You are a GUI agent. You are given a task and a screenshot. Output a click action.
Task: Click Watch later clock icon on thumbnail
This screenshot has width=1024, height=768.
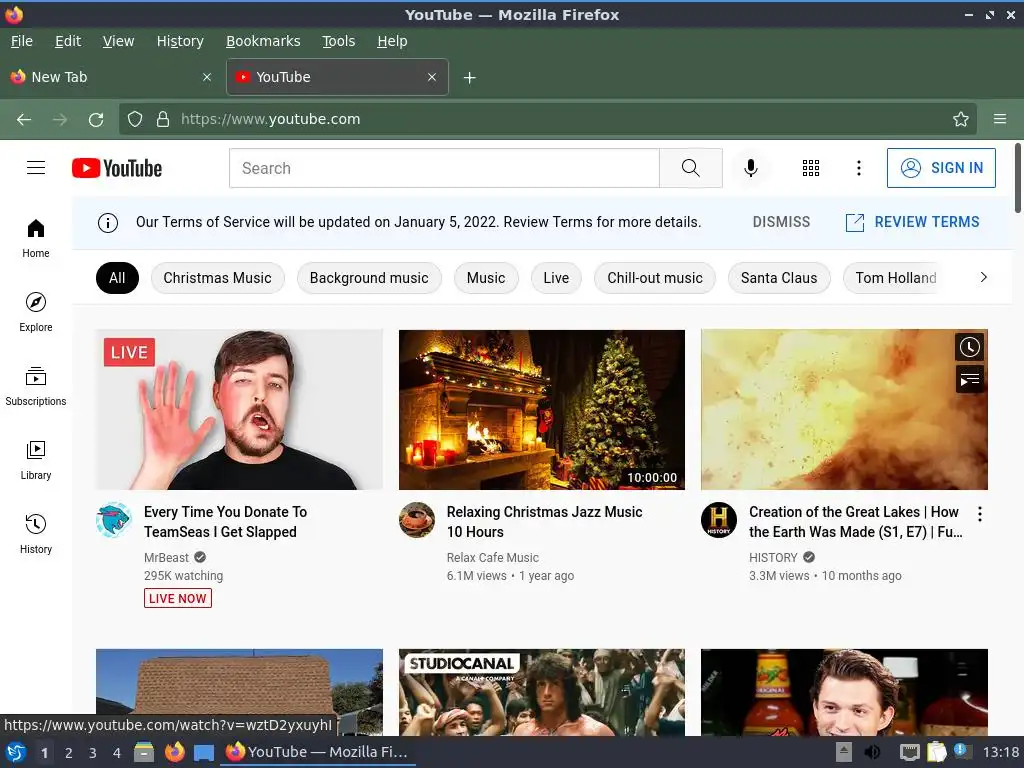tap(970, 347)
